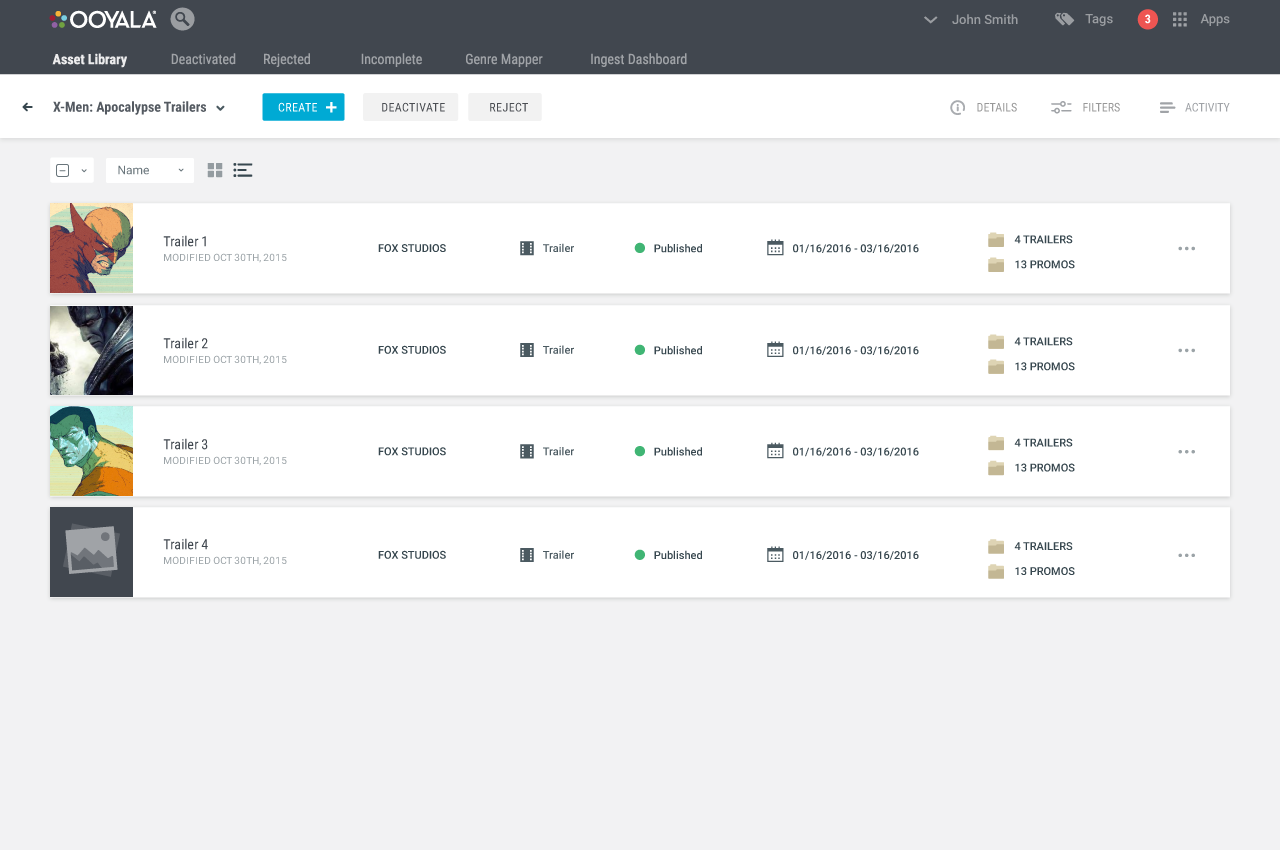Open the 4 Trailers folder on Trailer 1
Image resolution: width=1280 pixels, height=850 pixels.
click(1030, 240)
